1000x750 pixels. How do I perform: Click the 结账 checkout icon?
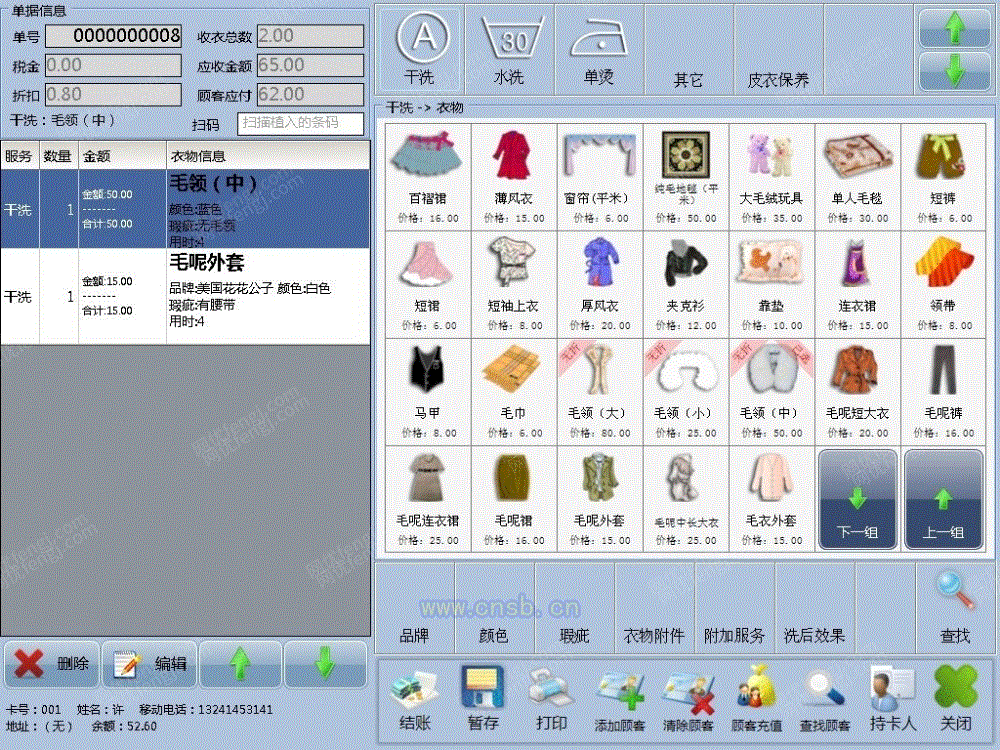415,700
